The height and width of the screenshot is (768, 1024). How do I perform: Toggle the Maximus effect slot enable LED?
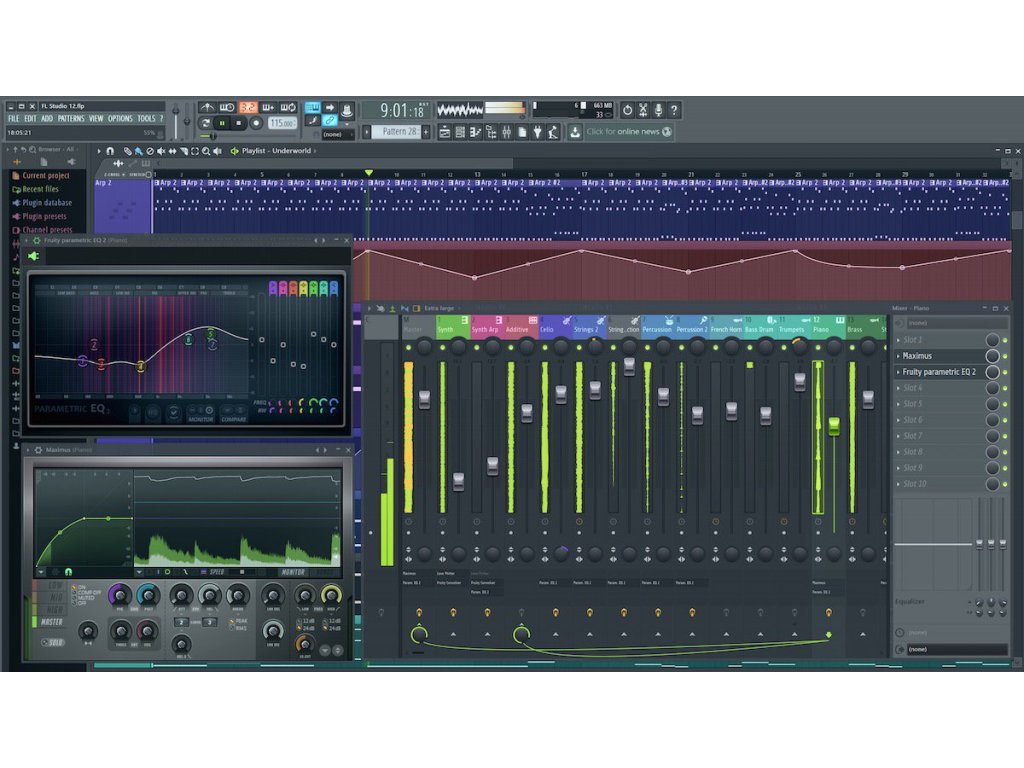1005,356
